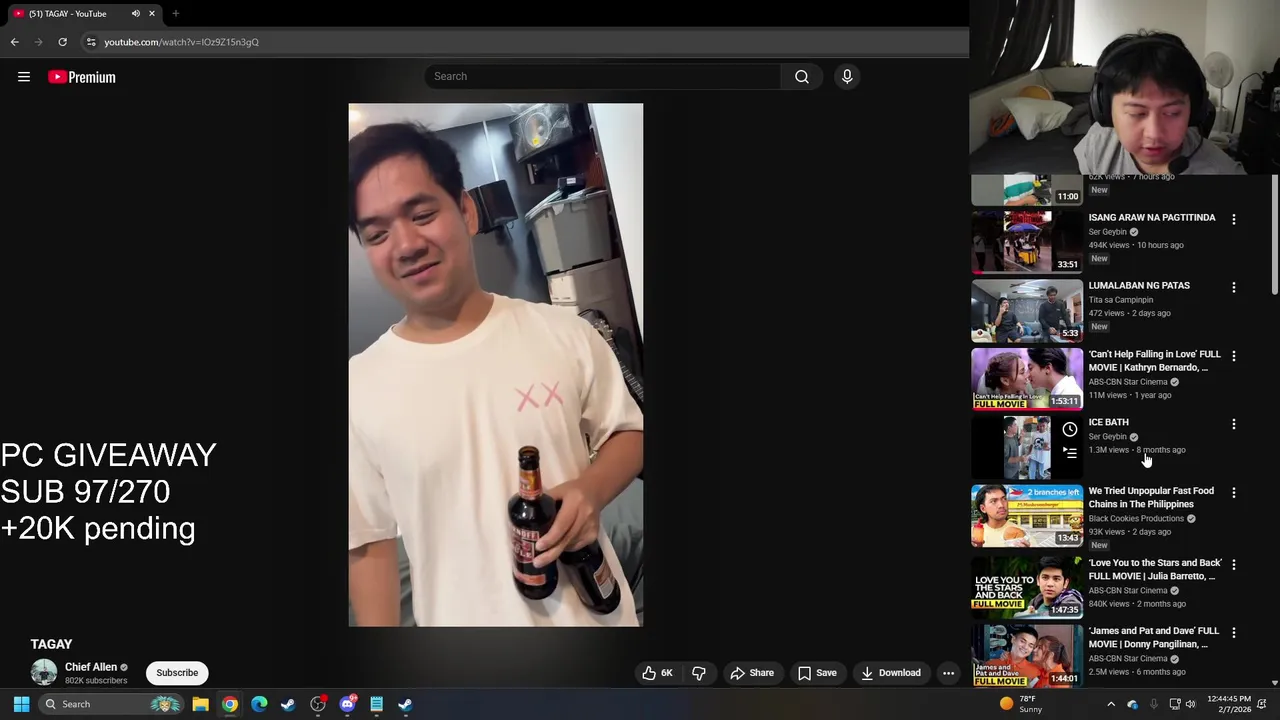Click the page vertical scrollbar thumb
1280x720 pixels.
point(1274,235)
